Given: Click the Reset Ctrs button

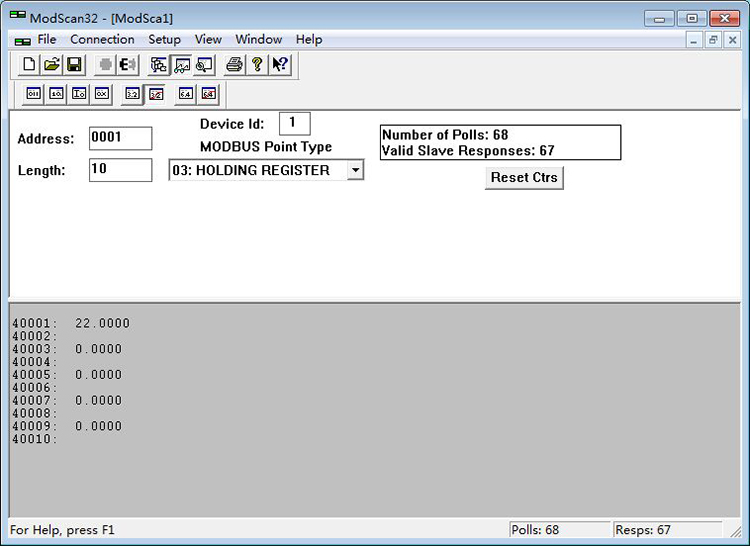Looking at the screenshot, I should point(524,178).
